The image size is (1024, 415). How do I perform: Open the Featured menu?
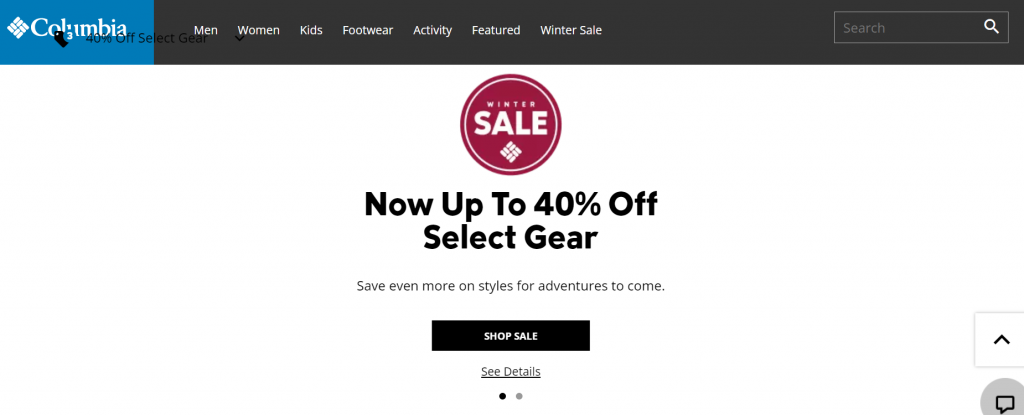[496, 30]
